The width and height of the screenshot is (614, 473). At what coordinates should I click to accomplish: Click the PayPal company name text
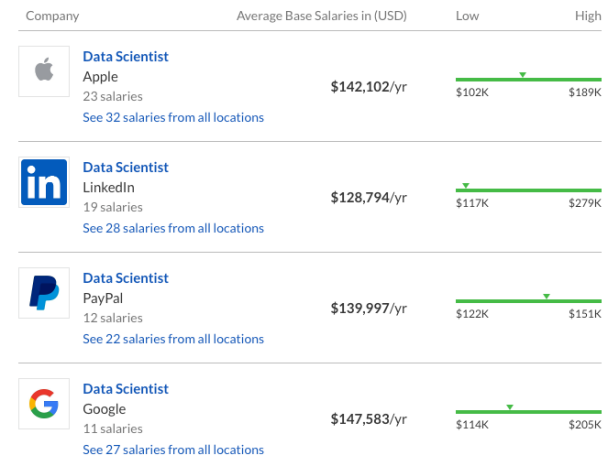103,298
